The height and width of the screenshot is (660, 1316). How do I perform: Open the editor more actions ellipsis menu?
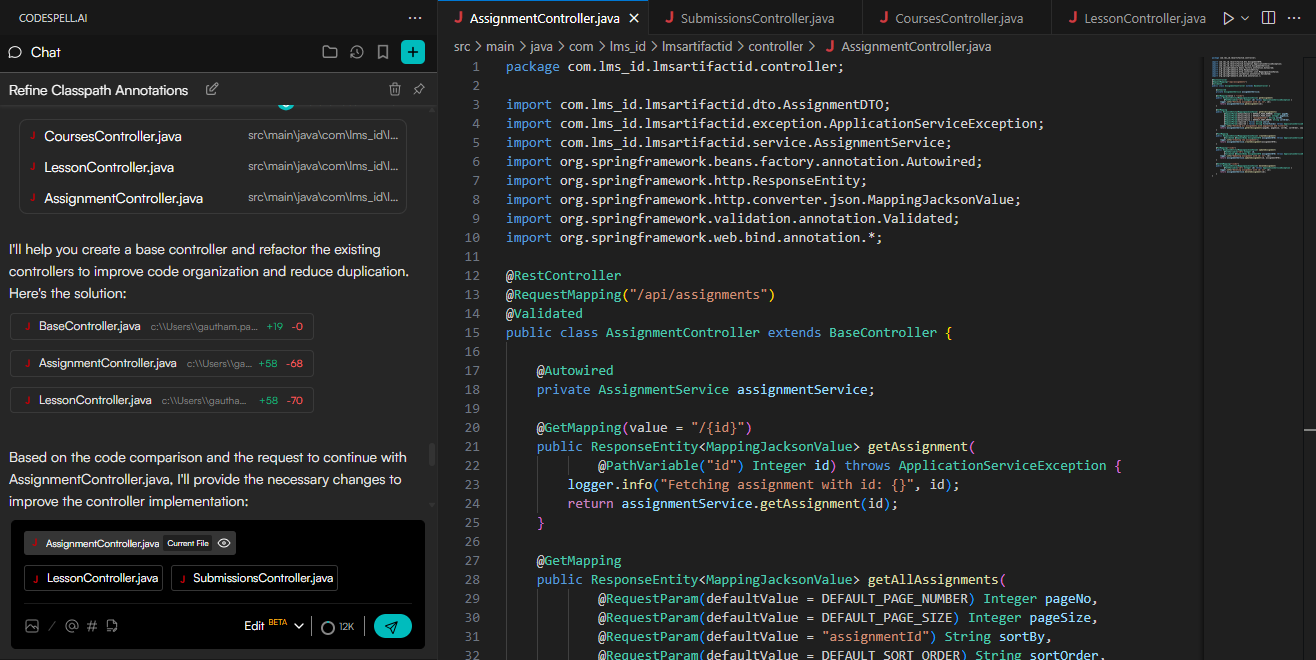pos(1295,18)
